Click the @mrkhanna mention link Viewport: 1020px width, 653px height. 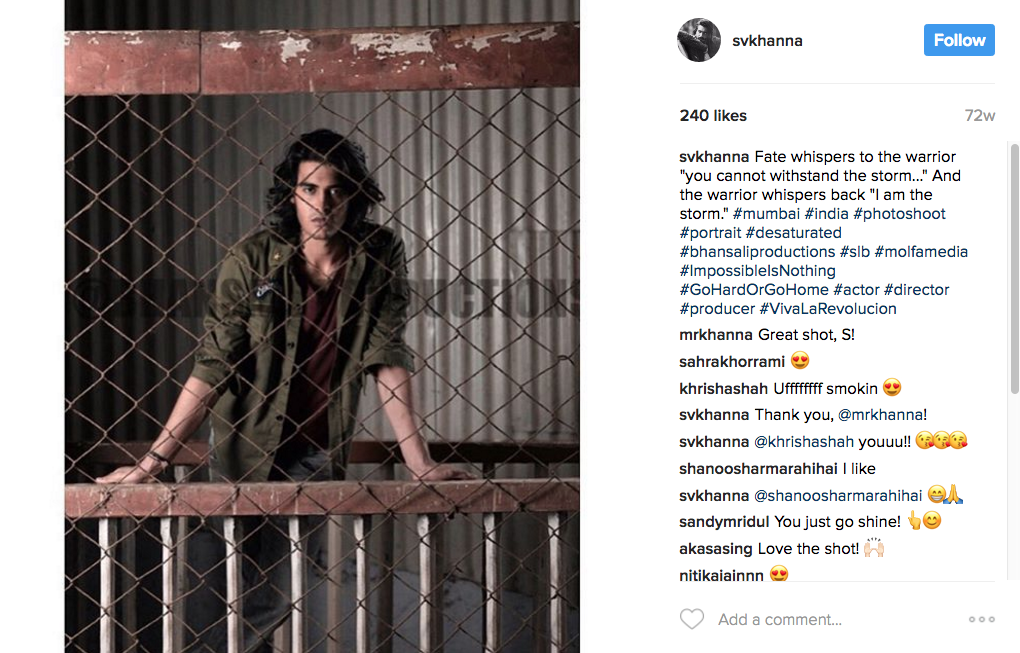click(x=879, y=415)
